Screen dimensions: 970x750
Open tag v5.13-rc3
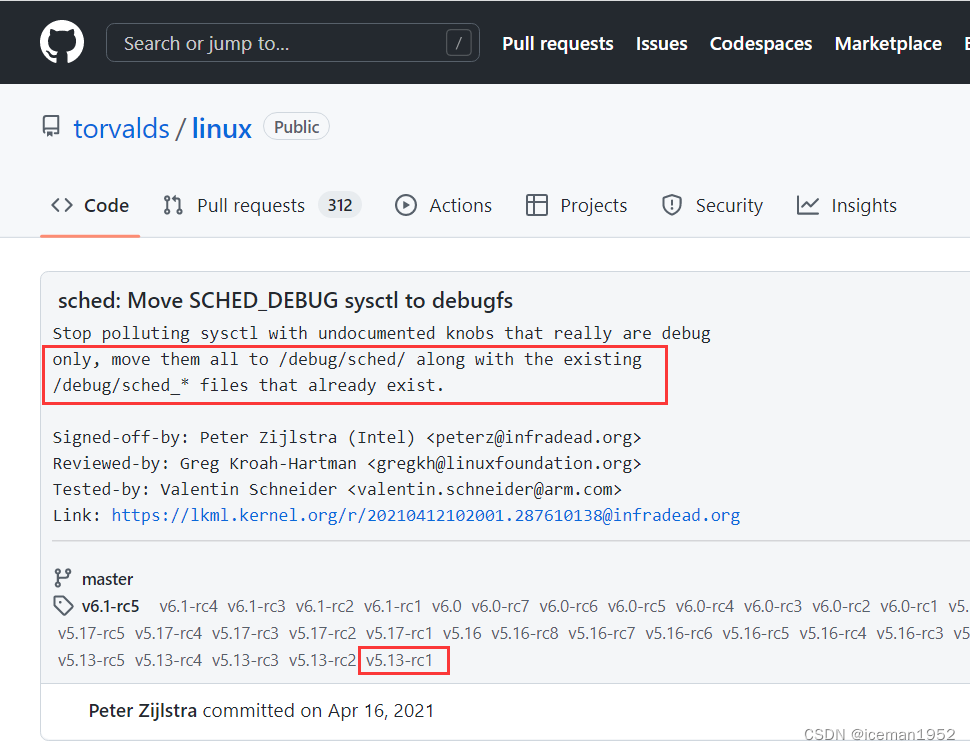pos(245,660)
